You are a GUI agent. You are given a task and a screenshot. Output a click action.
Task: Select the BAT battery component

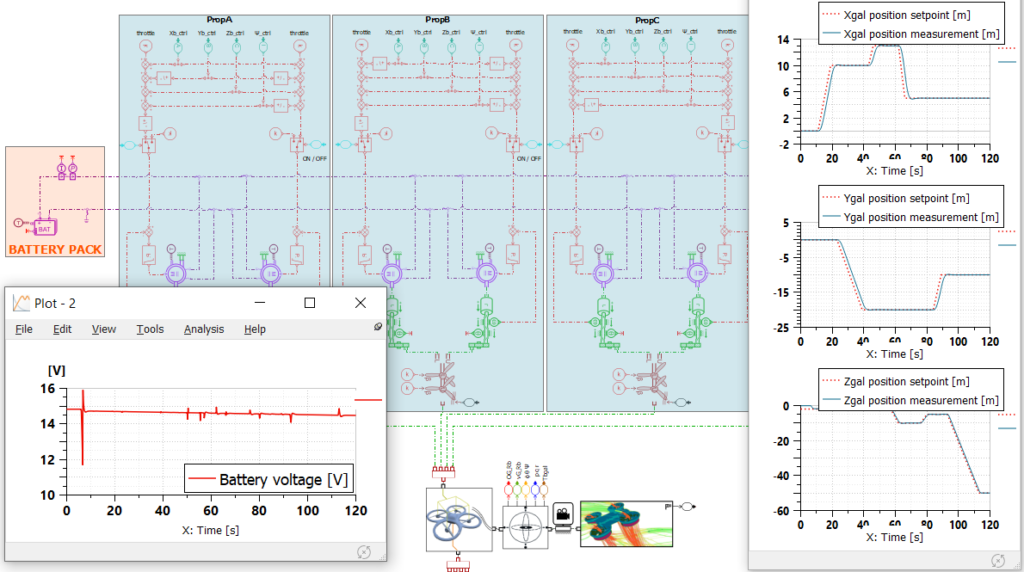(44, 227)
